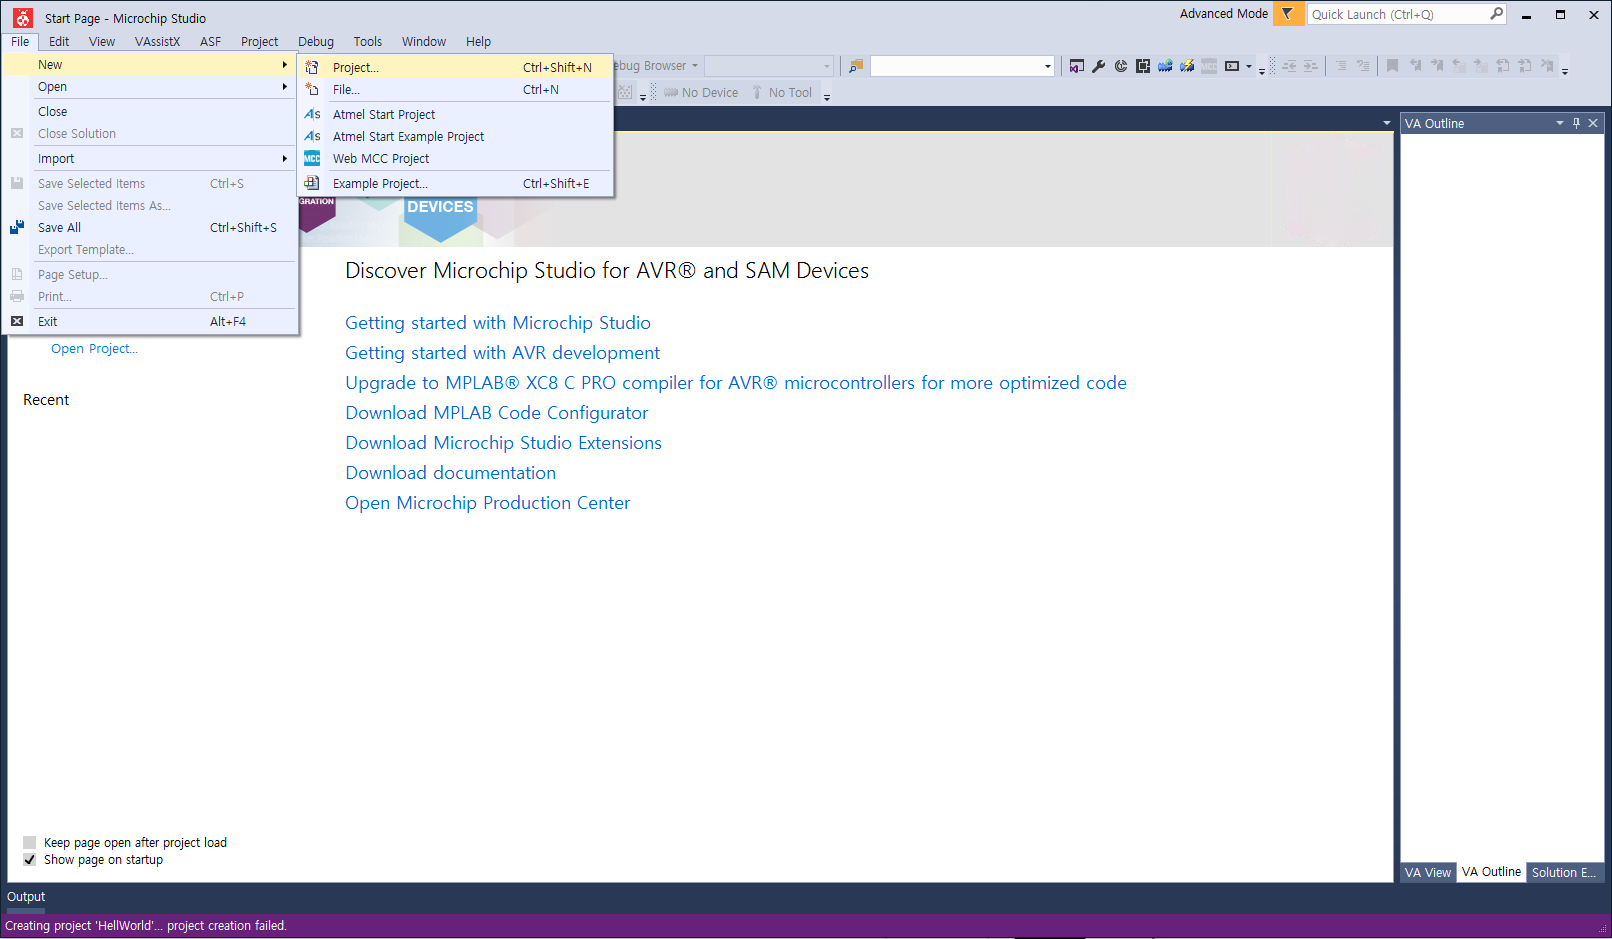Click the Microchip Studio logo in title bar

(22, 18)
